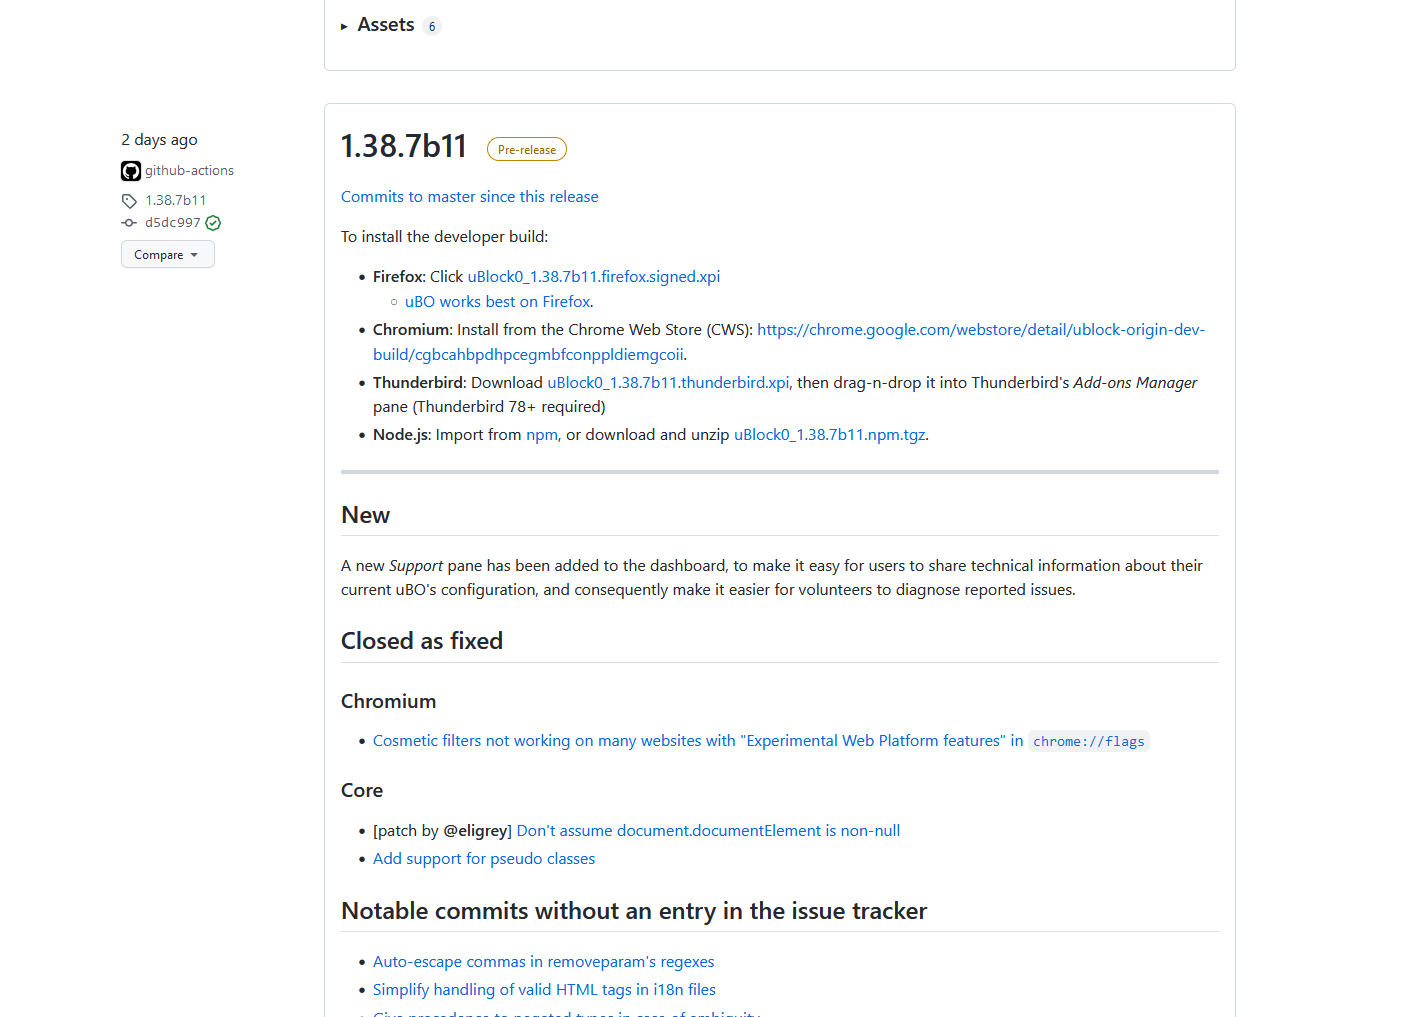Open the npm import link
Image resolution: width=1415 pixels, height=1017 pixels.
click(x=541, y=434)
